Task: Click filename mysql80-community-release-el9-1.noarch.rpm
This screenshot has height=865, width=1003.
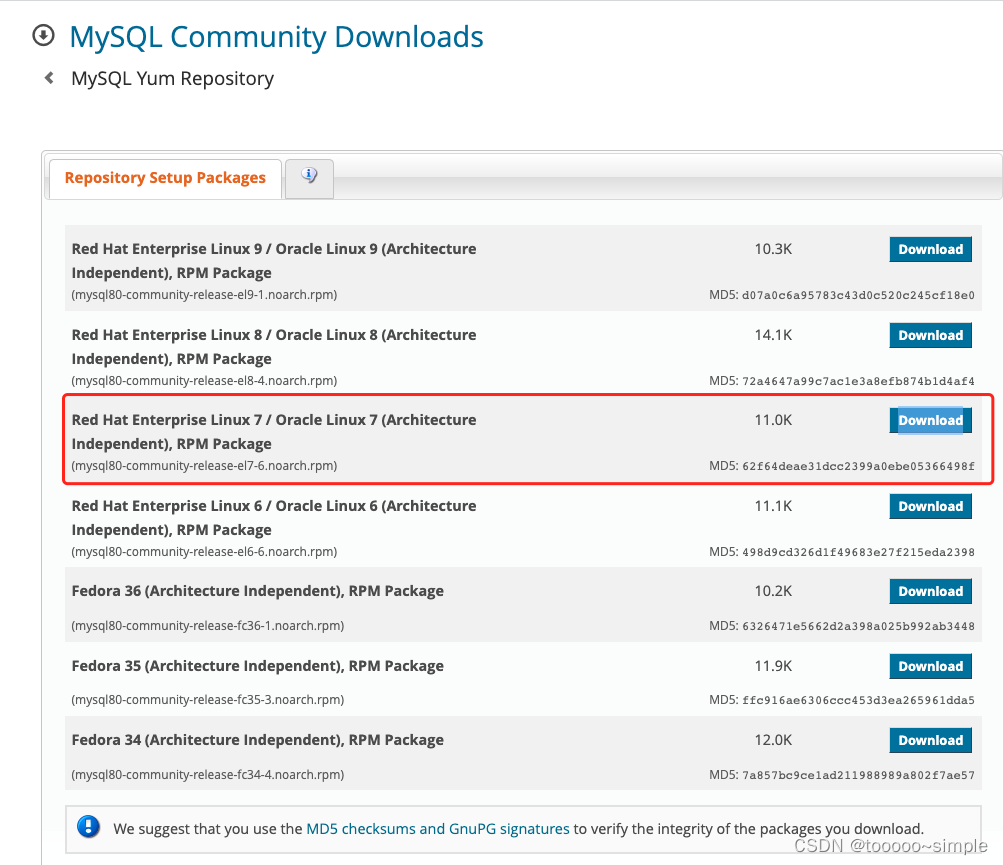Action: pyautogui.click(x=204, y=295)
